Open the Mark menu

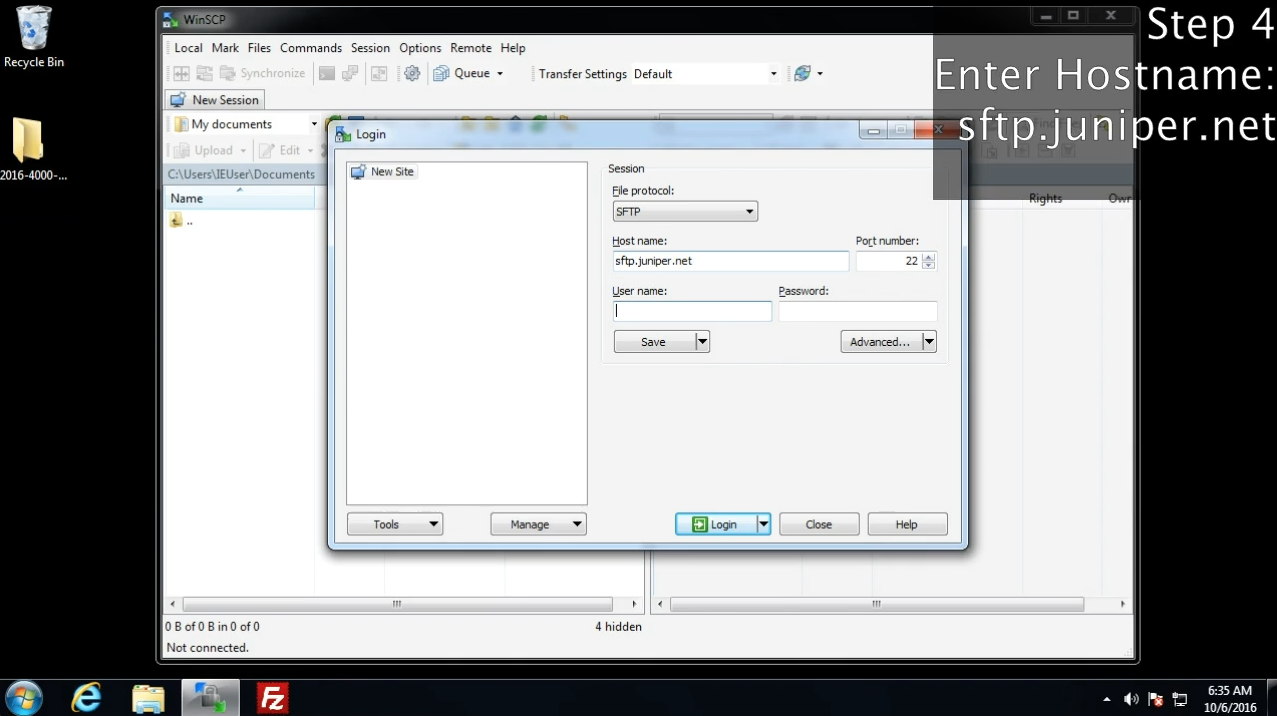pyautogui.click(x=225, y=47)
